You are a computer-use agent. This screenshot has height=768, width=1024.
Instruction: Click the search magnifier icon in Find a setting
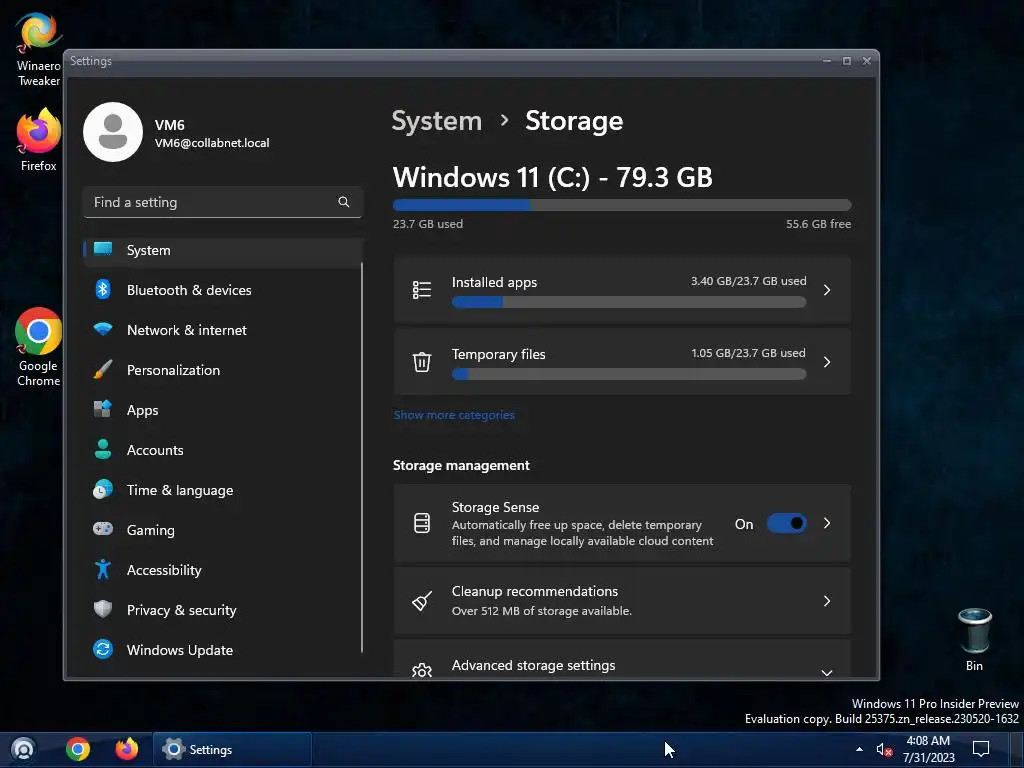pyautogui.click(x=344, y=202)
